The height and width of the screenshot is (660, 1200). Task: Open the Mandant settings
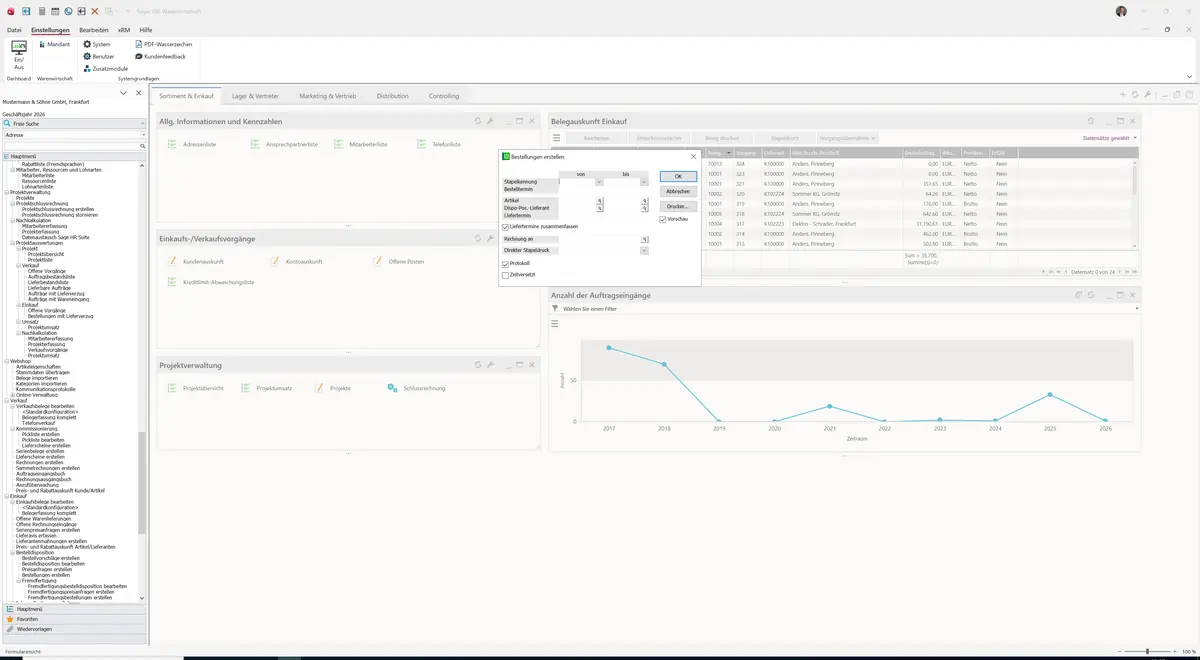click(x=54, y=44)
